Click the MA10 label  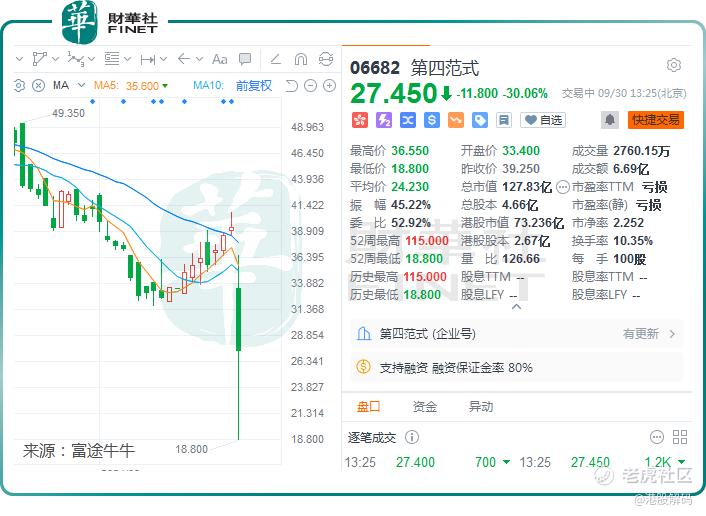tap(208, 85)
